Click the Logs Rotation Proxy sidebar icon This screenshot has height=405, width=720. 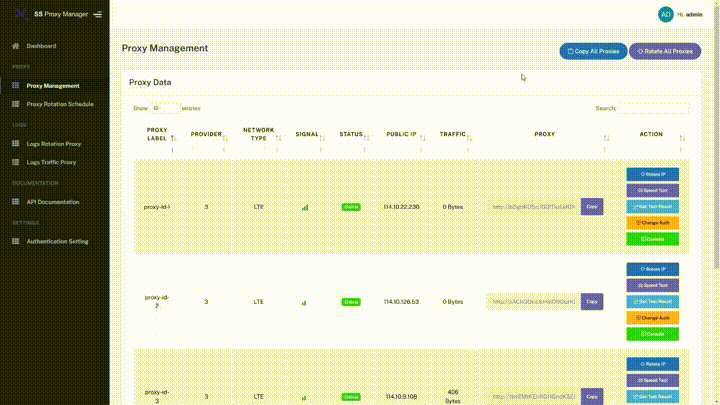[x=15, y=143]
